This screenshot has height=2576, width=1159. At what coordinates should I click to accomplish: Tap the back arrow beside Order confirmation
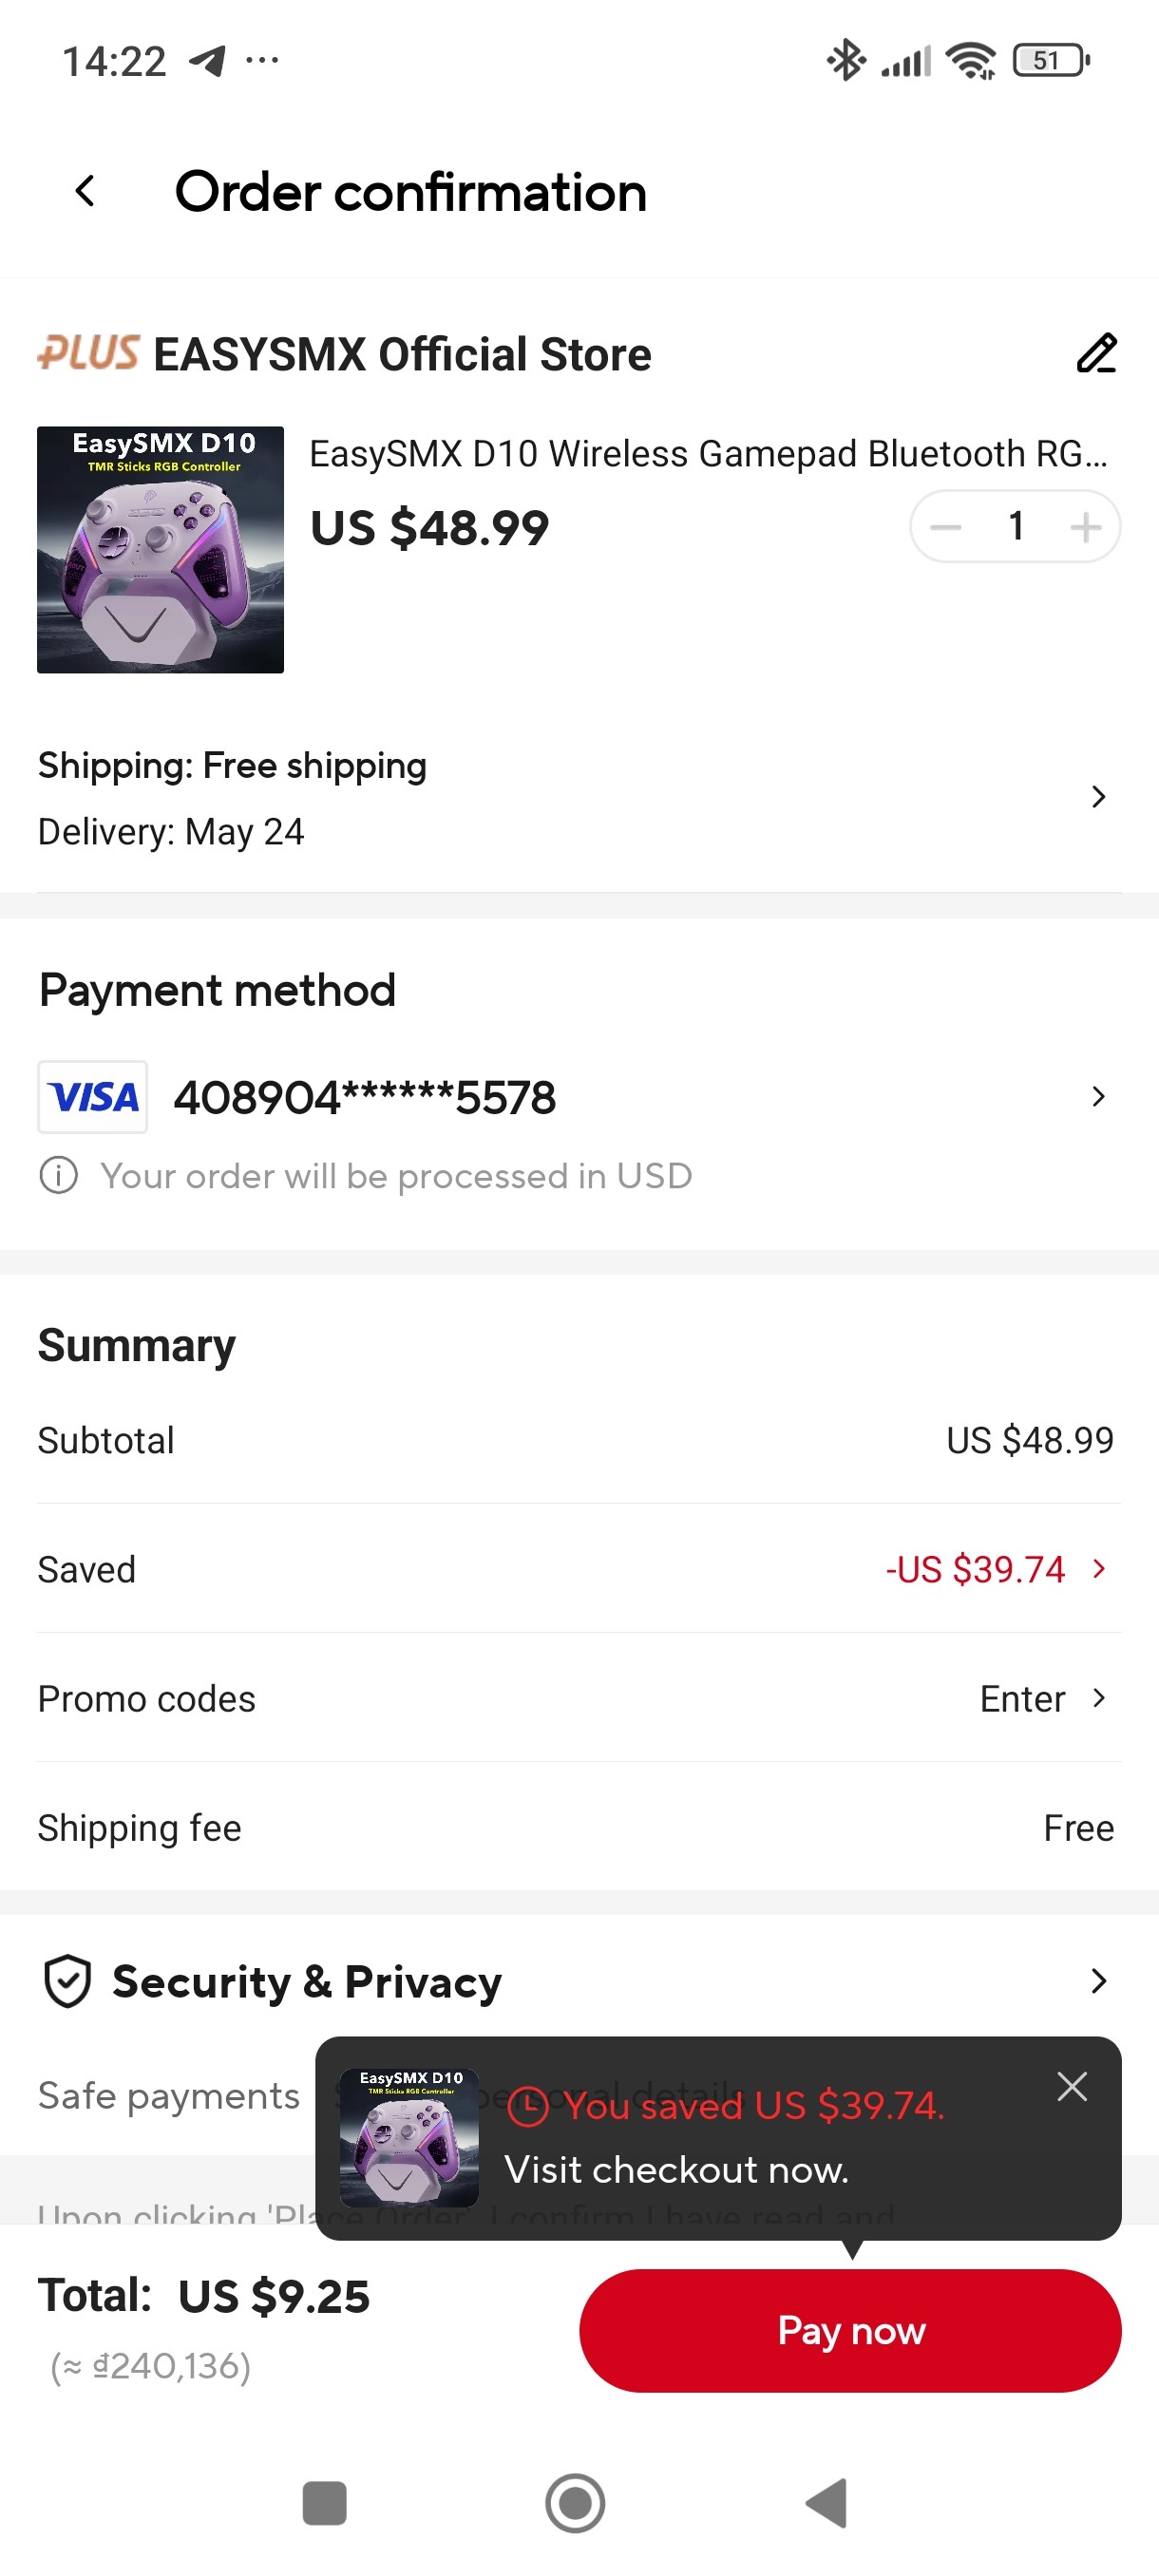pyautogui.click(x=86, y=191)
